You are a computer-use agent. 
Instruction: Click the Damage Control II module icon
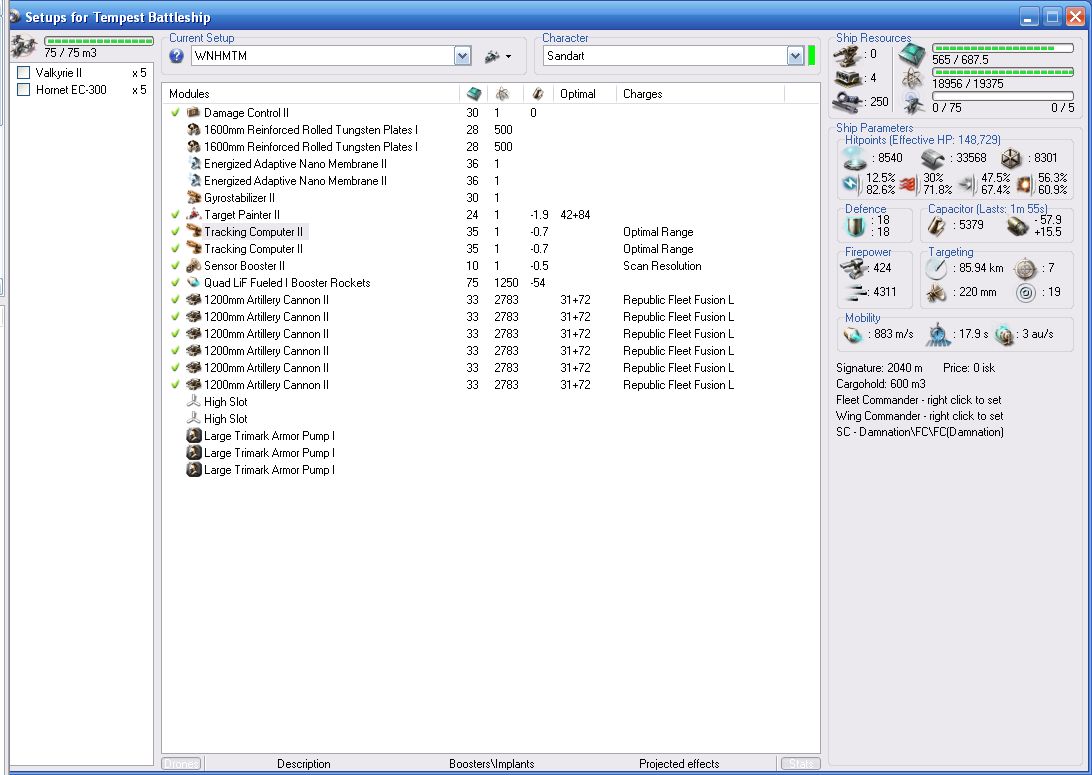[x=194, y=113]
